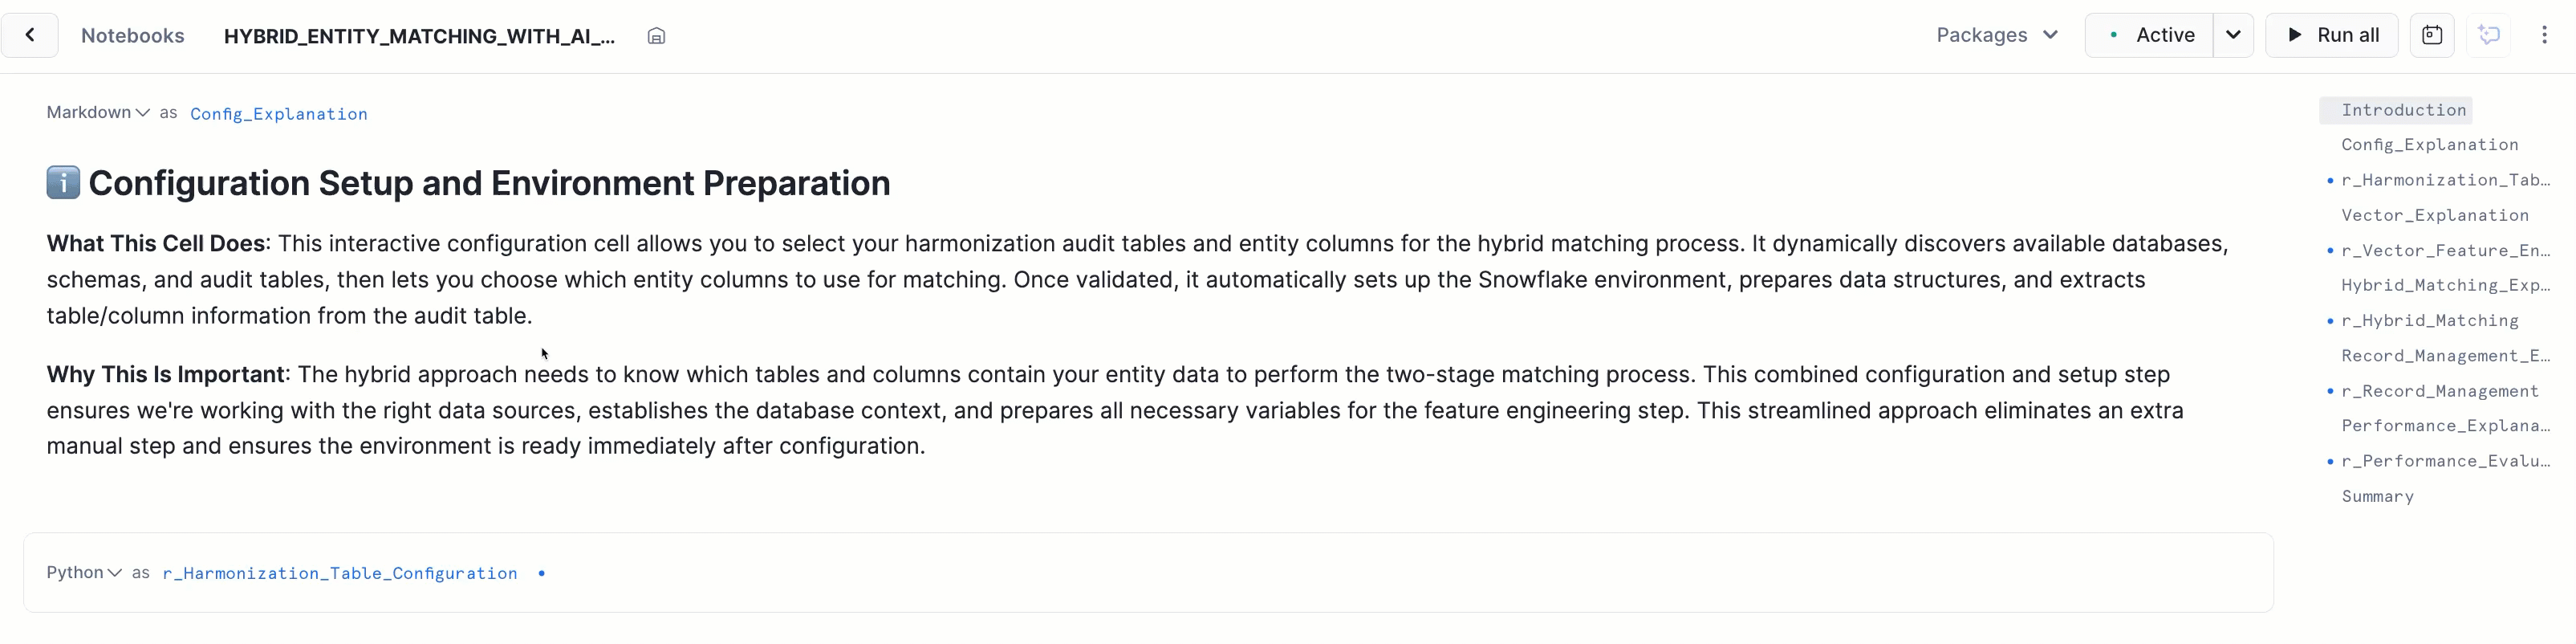Go to the Notebooks breadcrumb

(133, 35)
